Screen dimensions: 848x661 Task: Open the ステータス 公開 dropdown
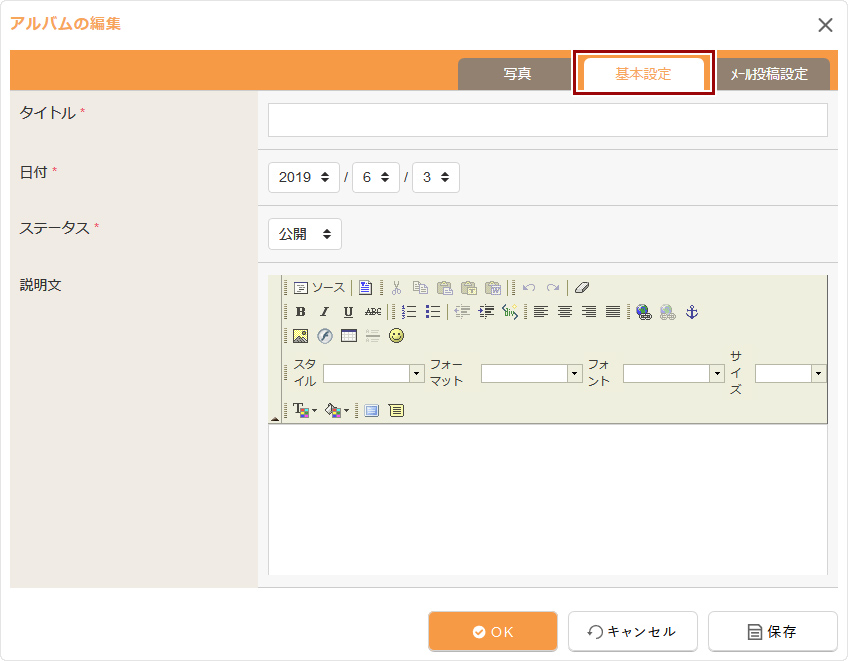coord(305,234)
